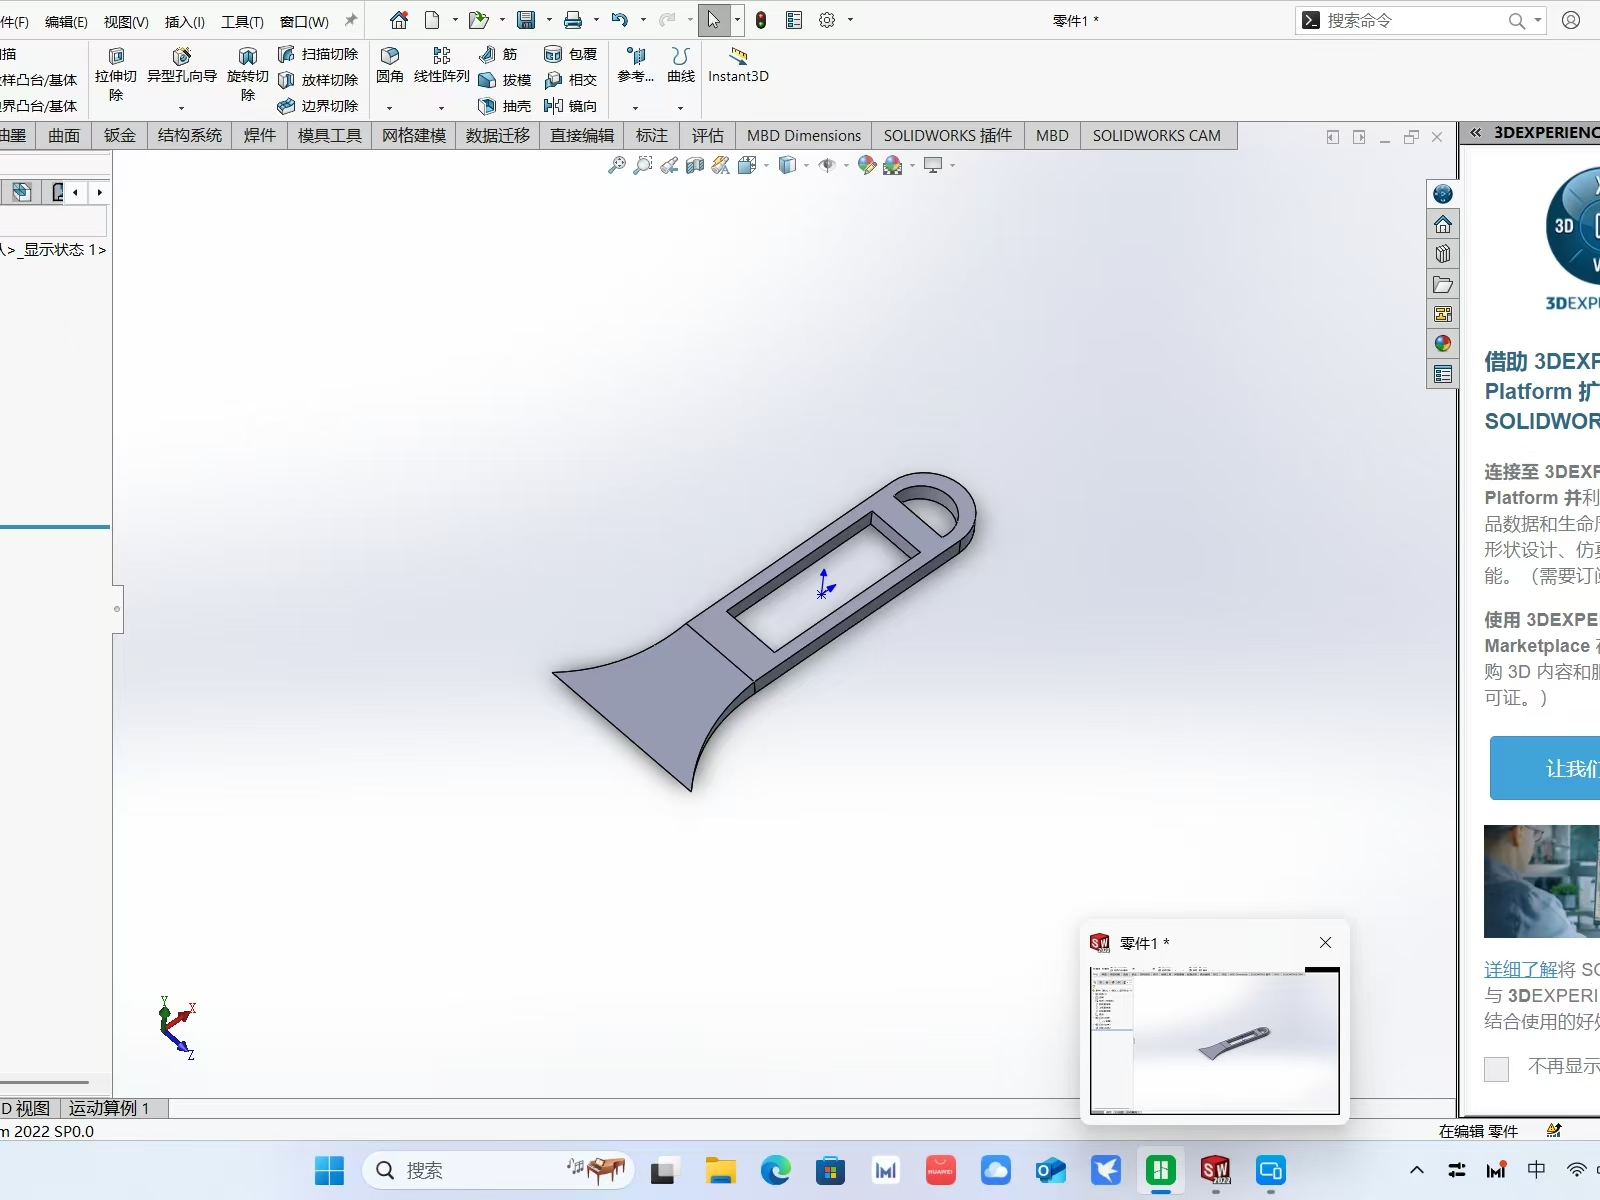Choose the Mirror (镜向) feature

571,105
